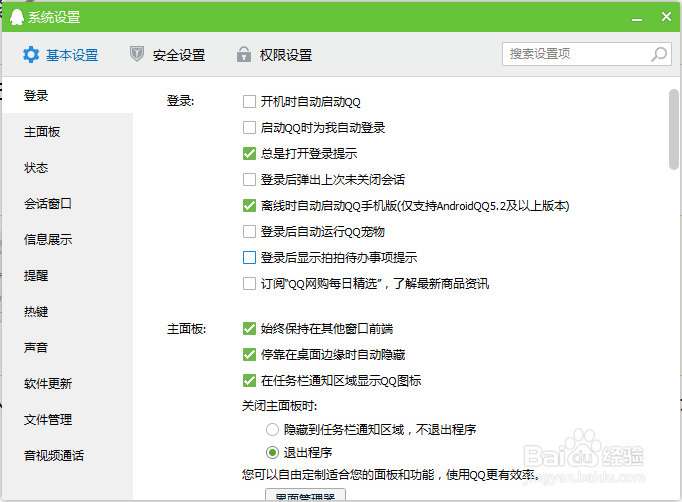Click the 主面板: section heading

tap(186, 329)
